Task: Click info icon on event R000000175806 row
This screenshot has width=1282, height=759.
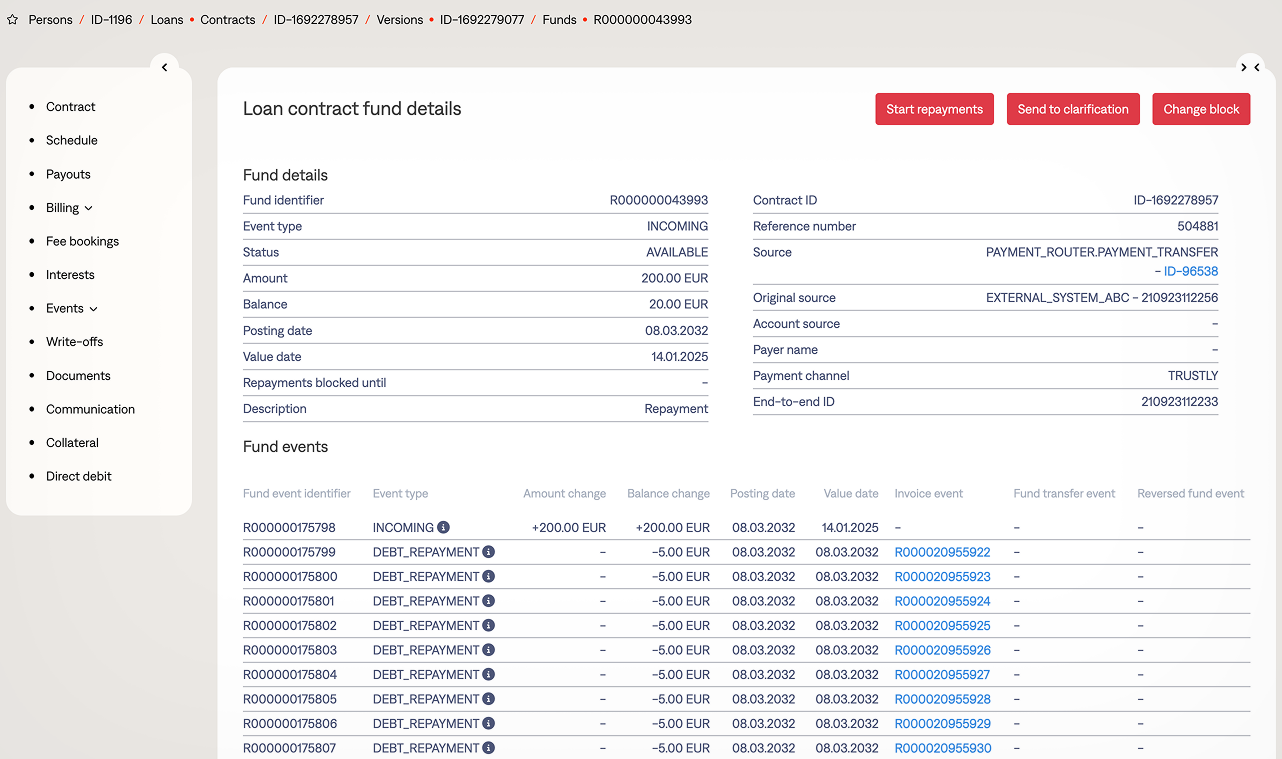Action: [489, 724]
